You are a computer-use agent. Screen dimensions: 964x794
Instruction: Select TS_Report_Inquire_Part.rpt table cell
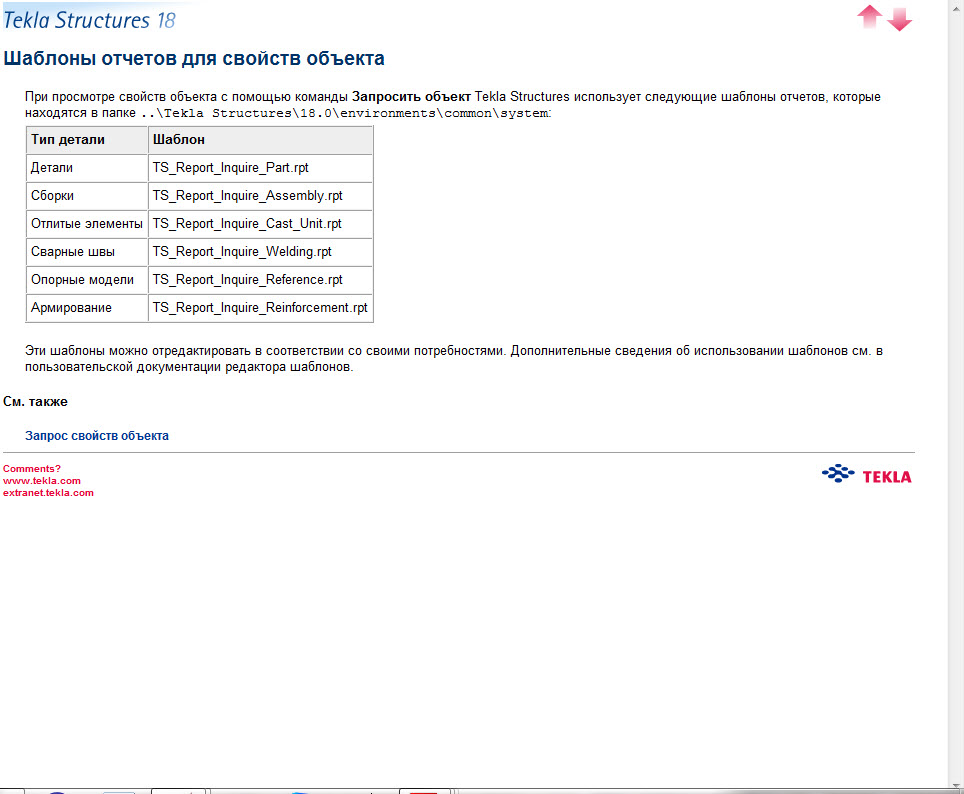pos(260,168)
